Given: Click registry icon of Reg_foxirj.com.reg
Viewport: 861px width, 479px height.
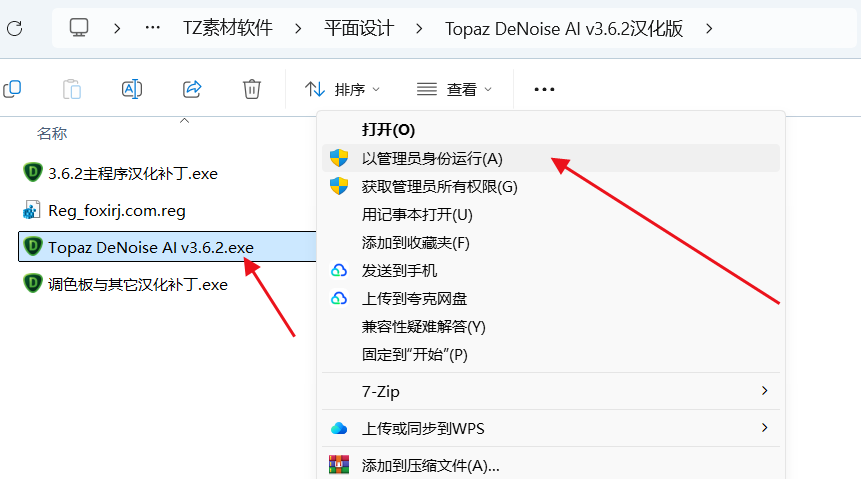Looking at the screenshot, I should [x=31, y=210].
